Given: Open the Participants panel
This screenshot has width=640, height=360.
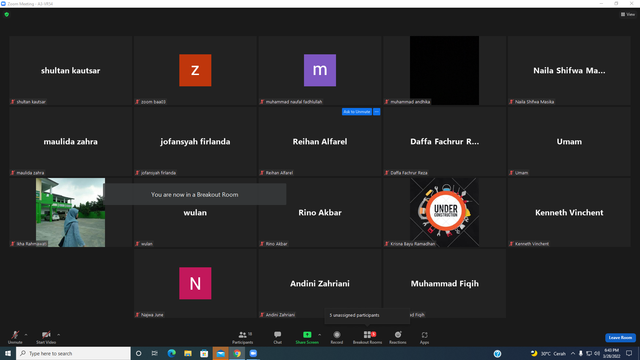Looking at the screenshot, I should pos(243,337).
